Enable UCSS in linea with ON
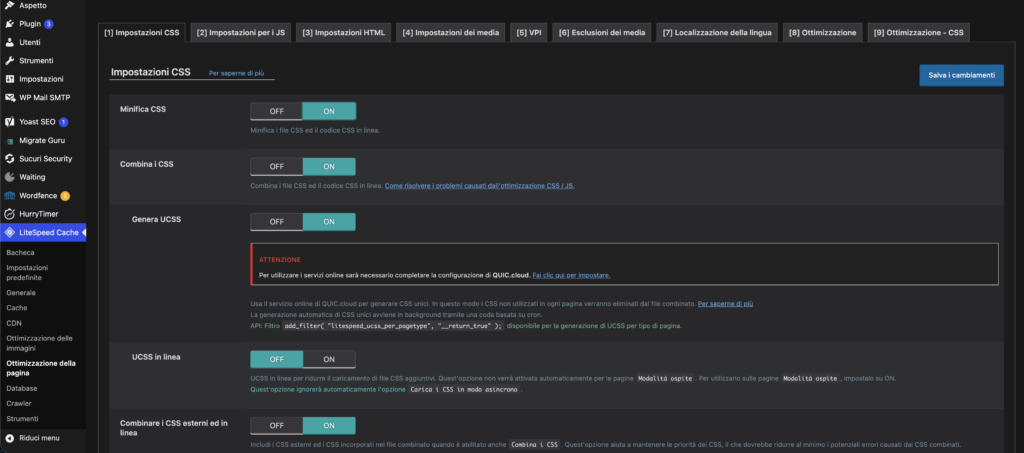Viewport: 1024px width, 453px height. tap(329, 360)
